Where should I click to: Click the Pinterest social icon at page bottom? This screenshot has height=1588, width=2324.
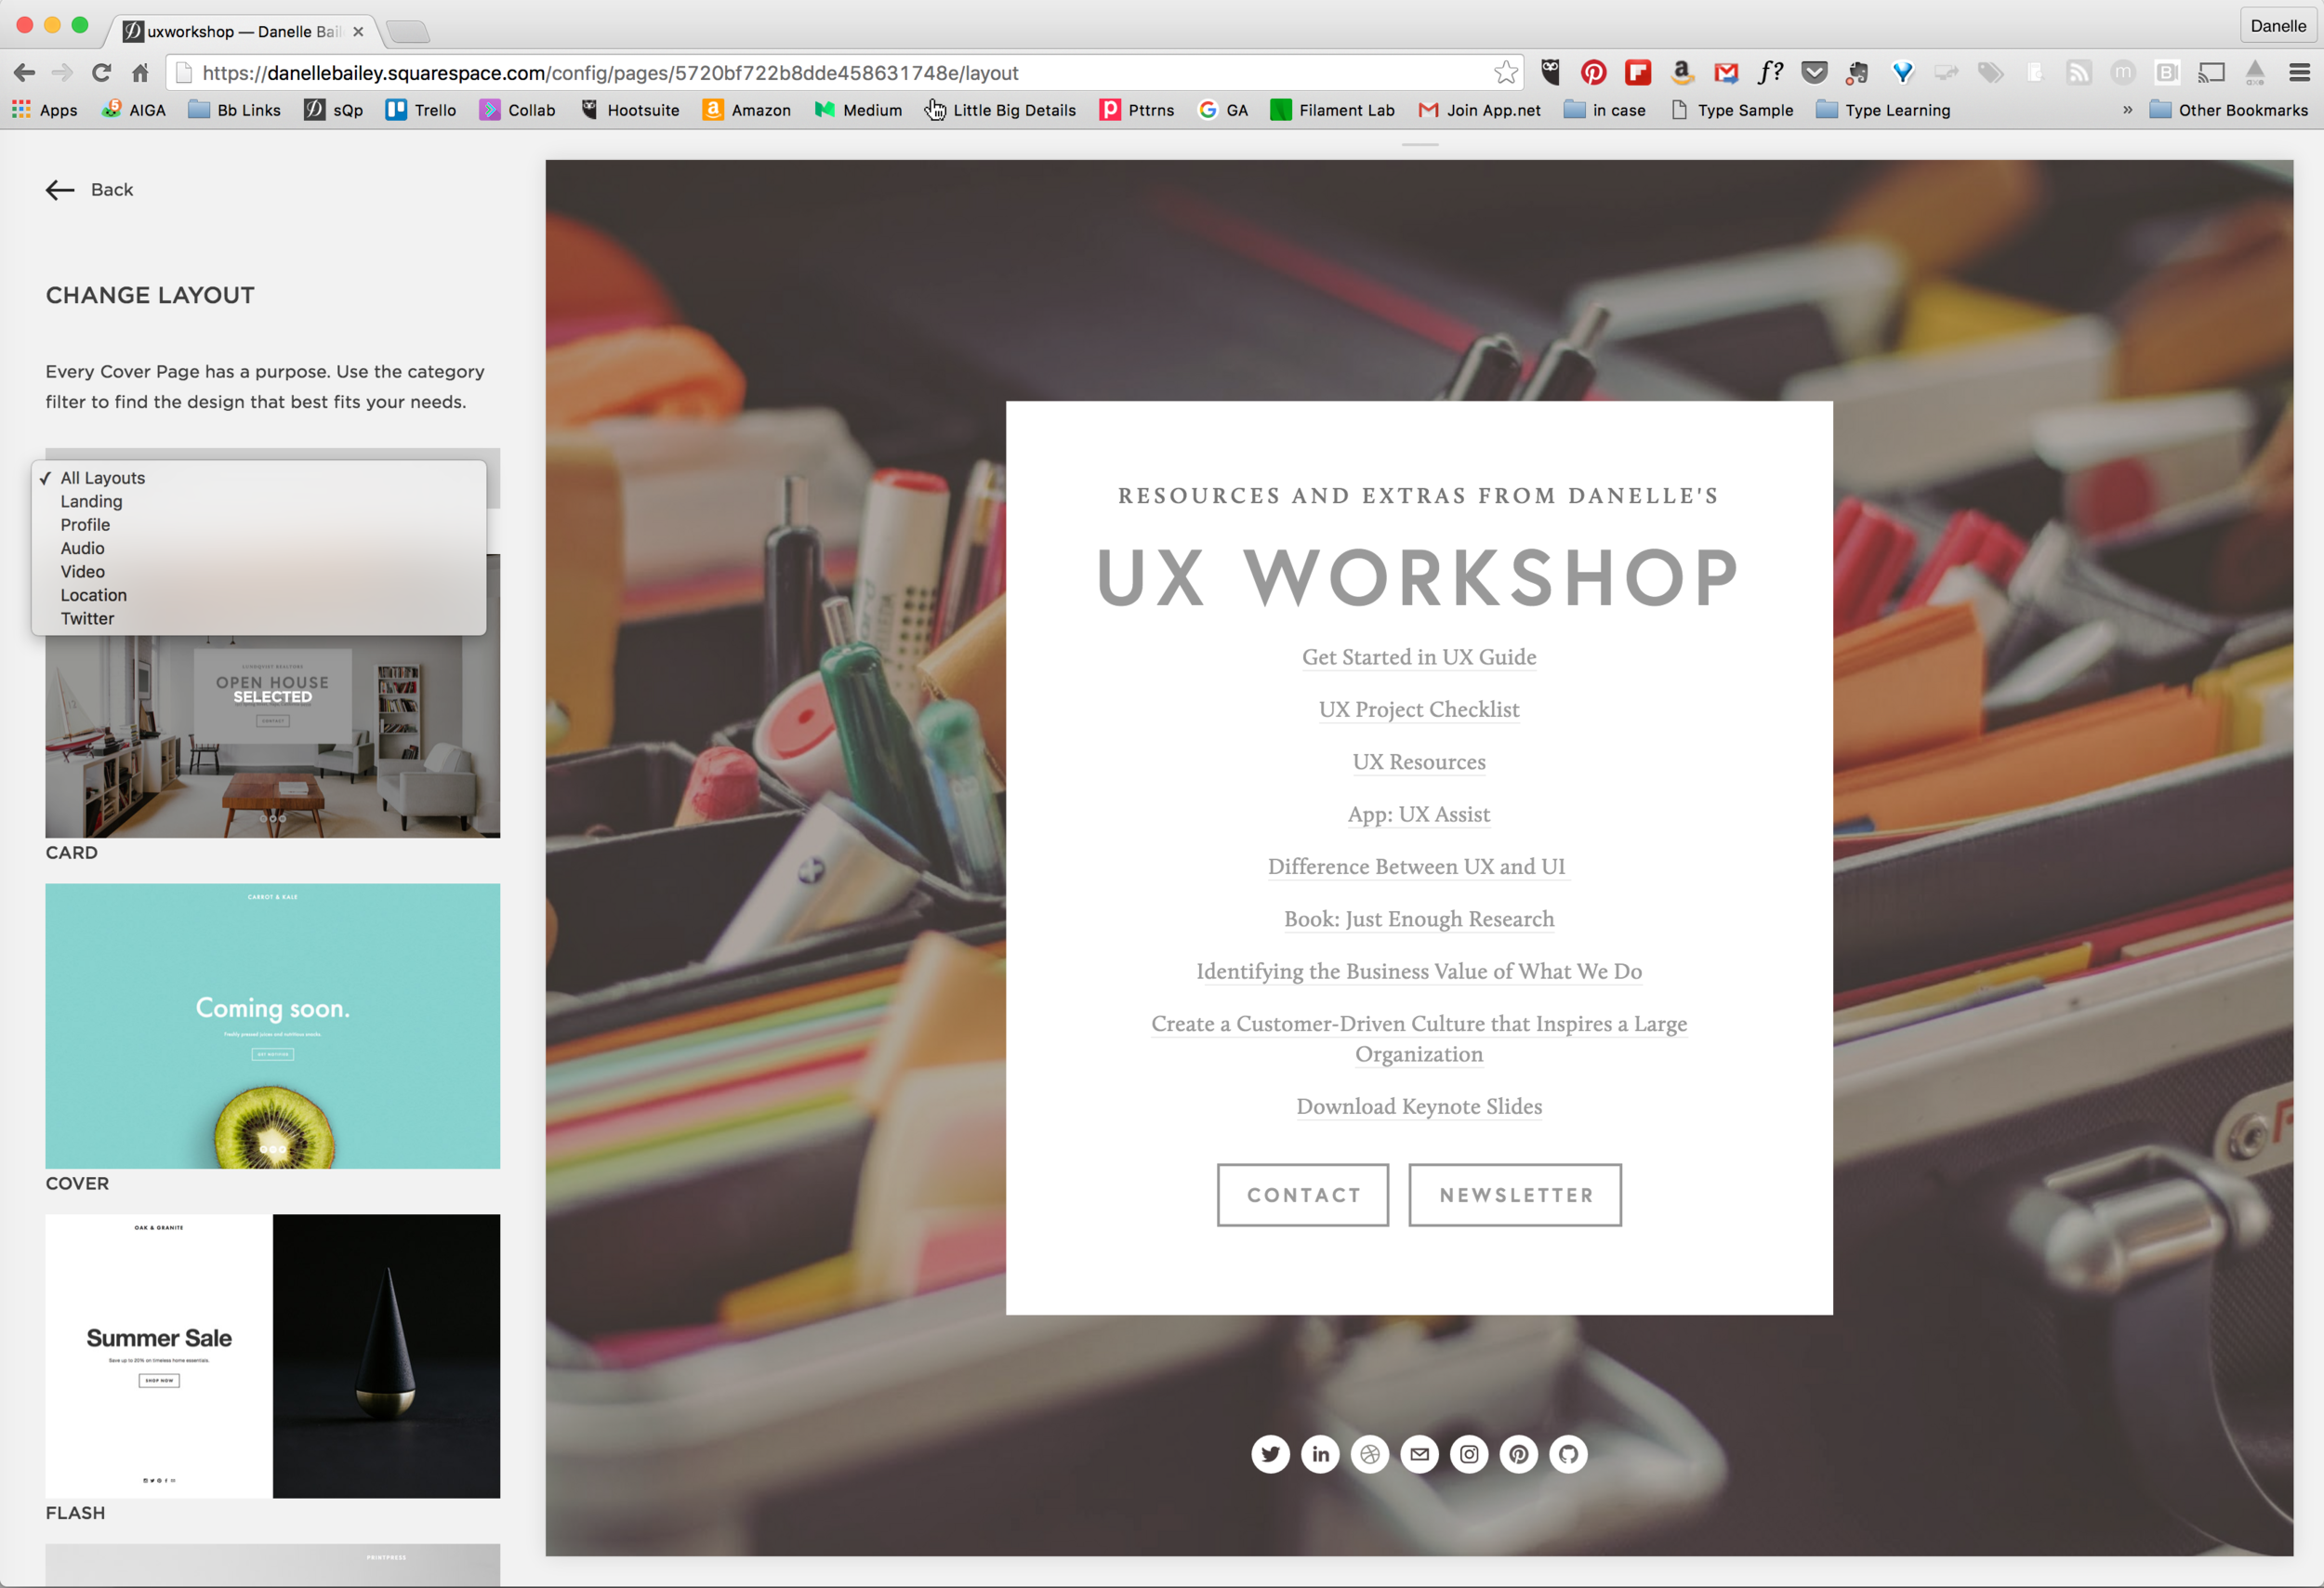pos(1518,1454)
